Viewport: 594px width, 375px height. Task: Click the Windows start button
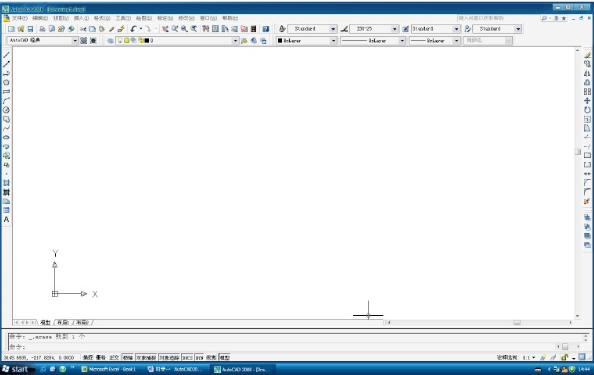(x=17, y=369)
